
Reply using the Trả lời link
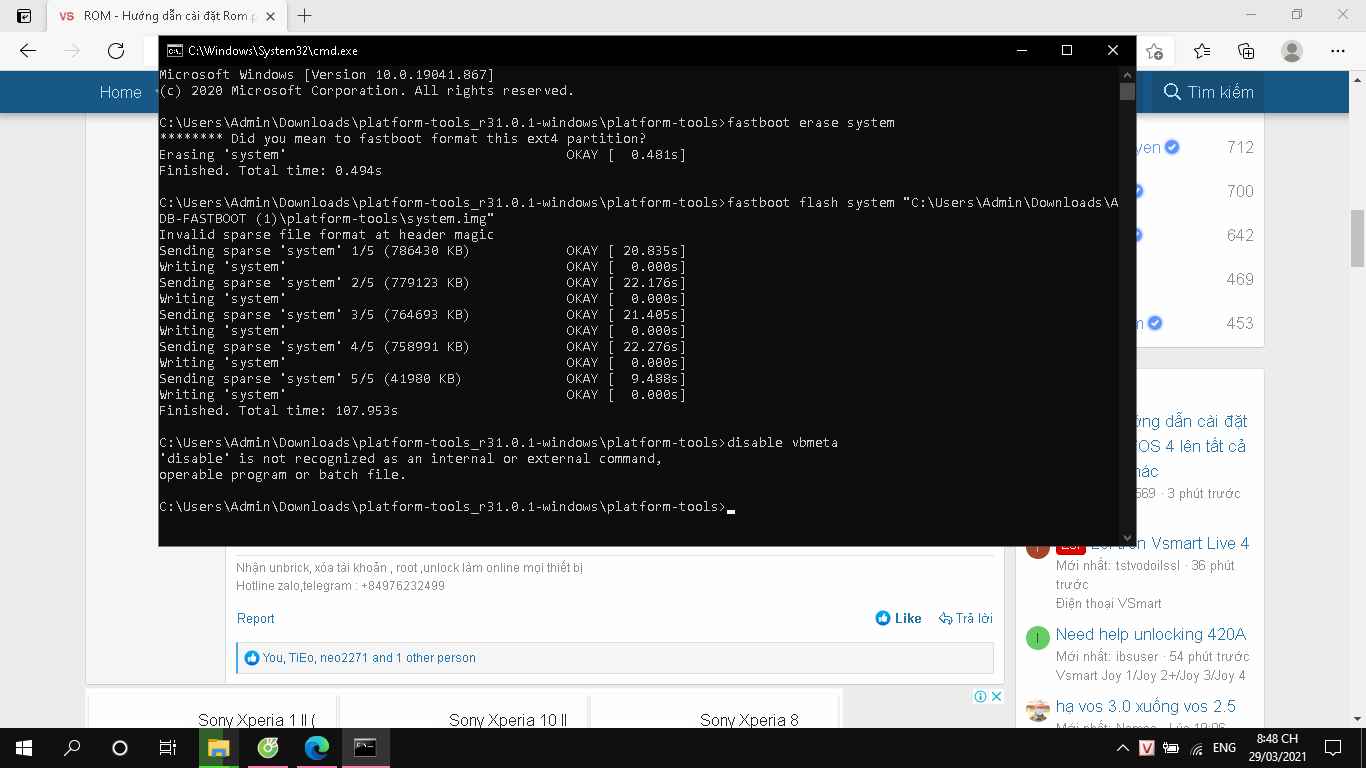(x=966, y=618)
